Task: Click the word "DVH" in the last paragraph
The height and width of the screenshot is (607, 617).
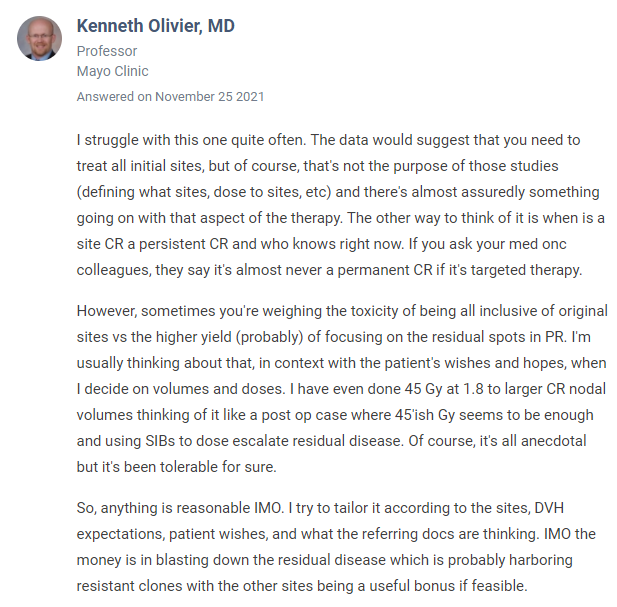Action: [x=549, y=508]
